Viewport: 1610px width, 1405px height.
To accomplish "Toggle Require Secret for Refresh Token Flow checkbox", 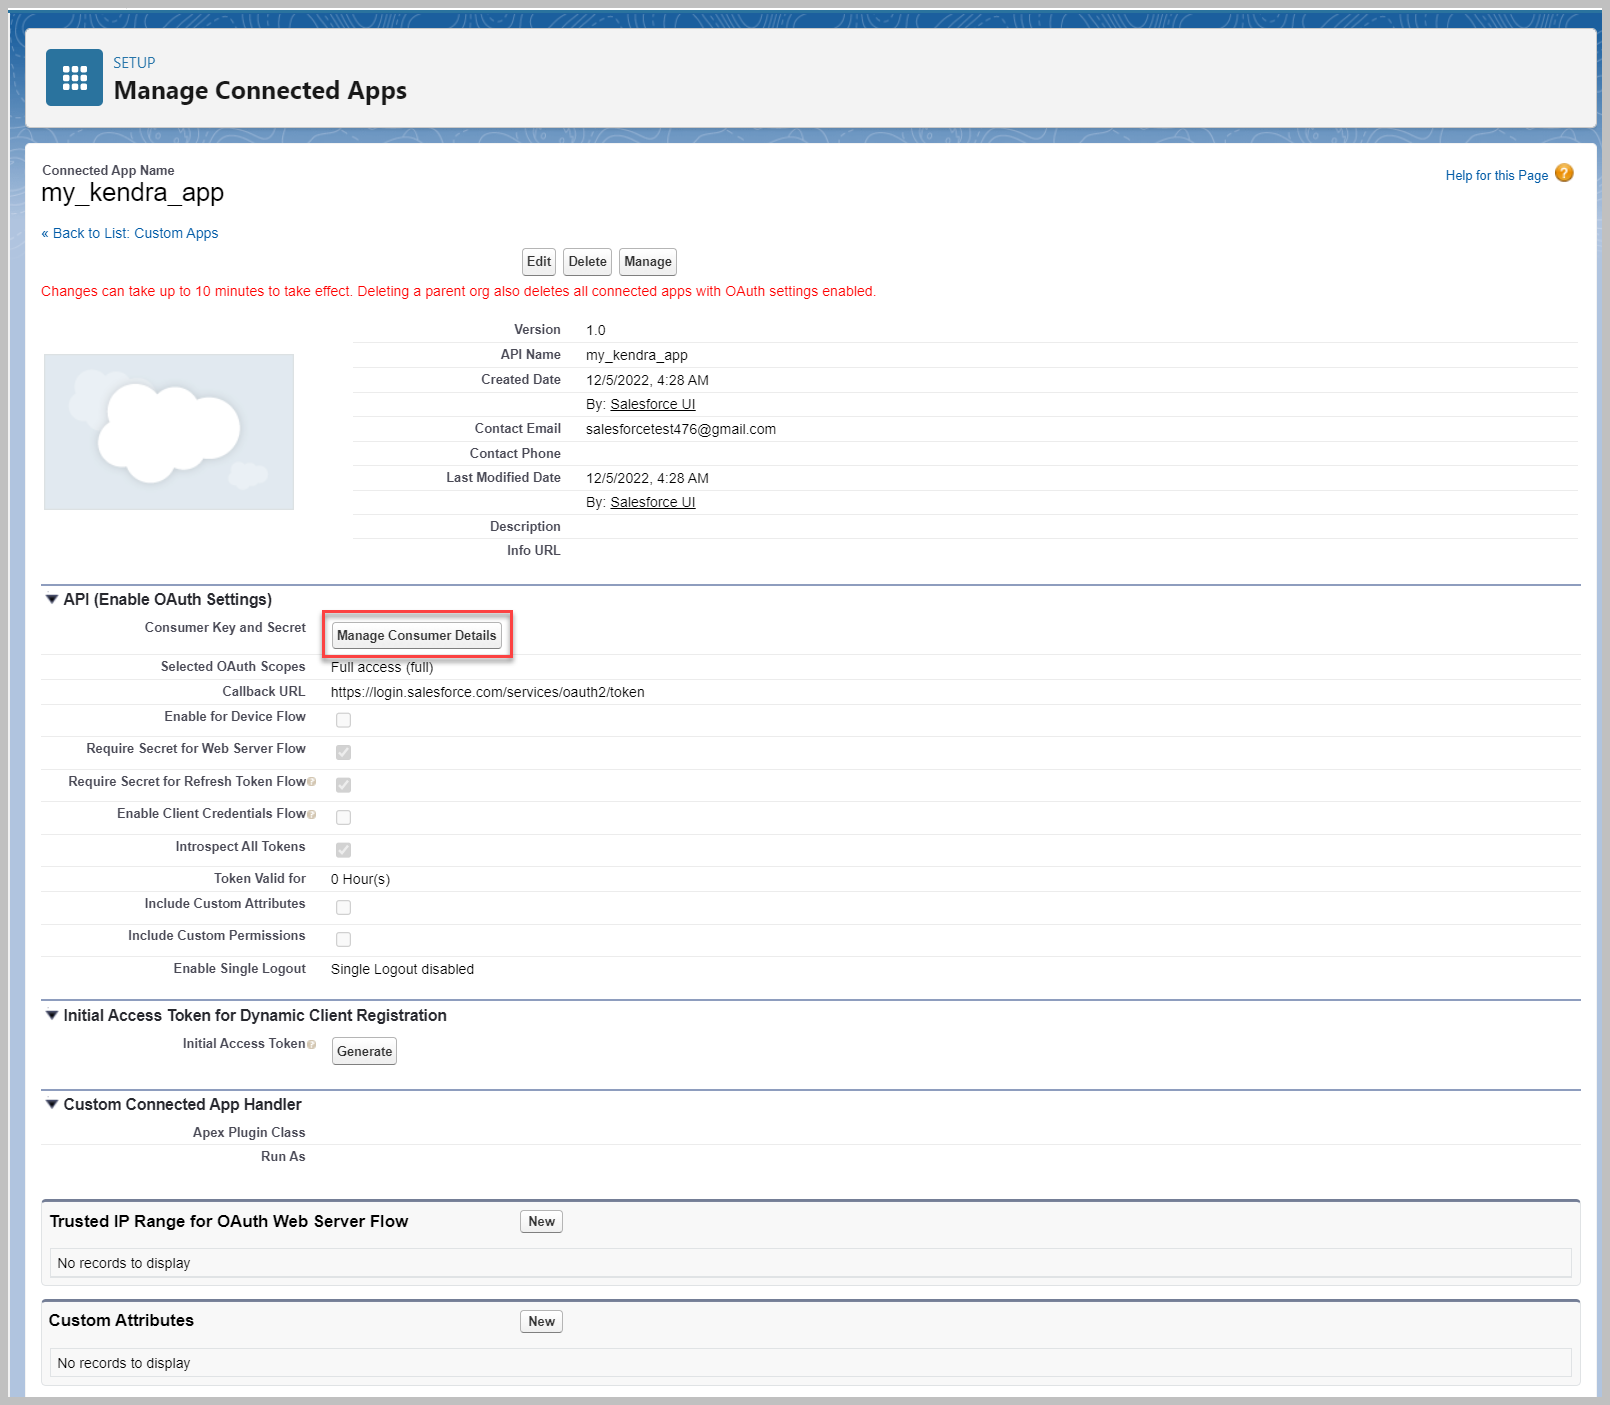I will point(343,785).
